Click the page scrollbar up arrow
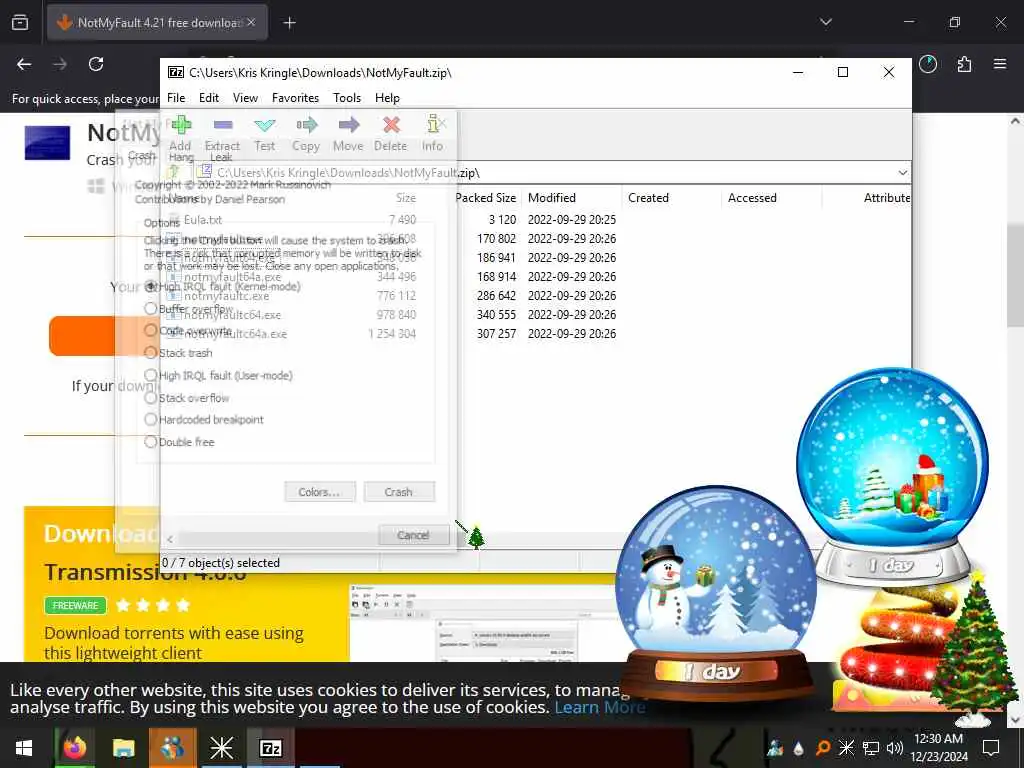Image resolution: width=1024 pixels, height=768 pixels. pos(1015,121)
